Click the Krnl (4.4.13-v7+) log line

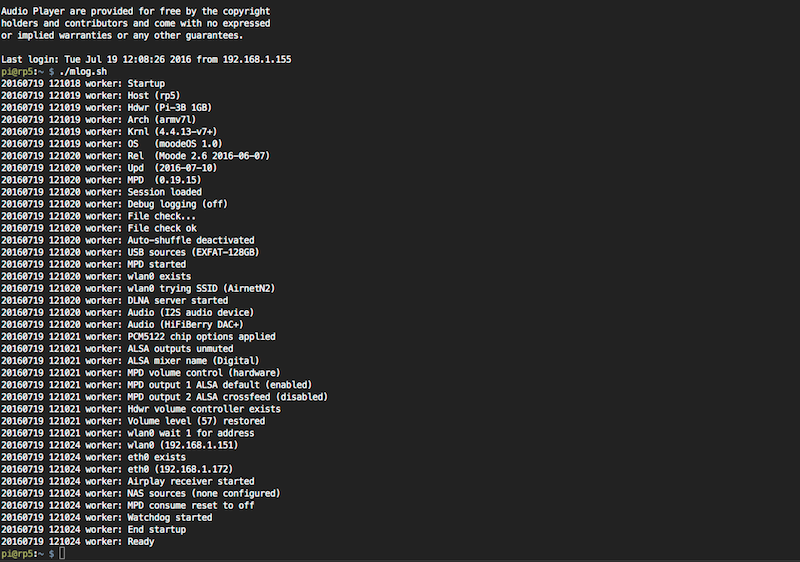109,132
